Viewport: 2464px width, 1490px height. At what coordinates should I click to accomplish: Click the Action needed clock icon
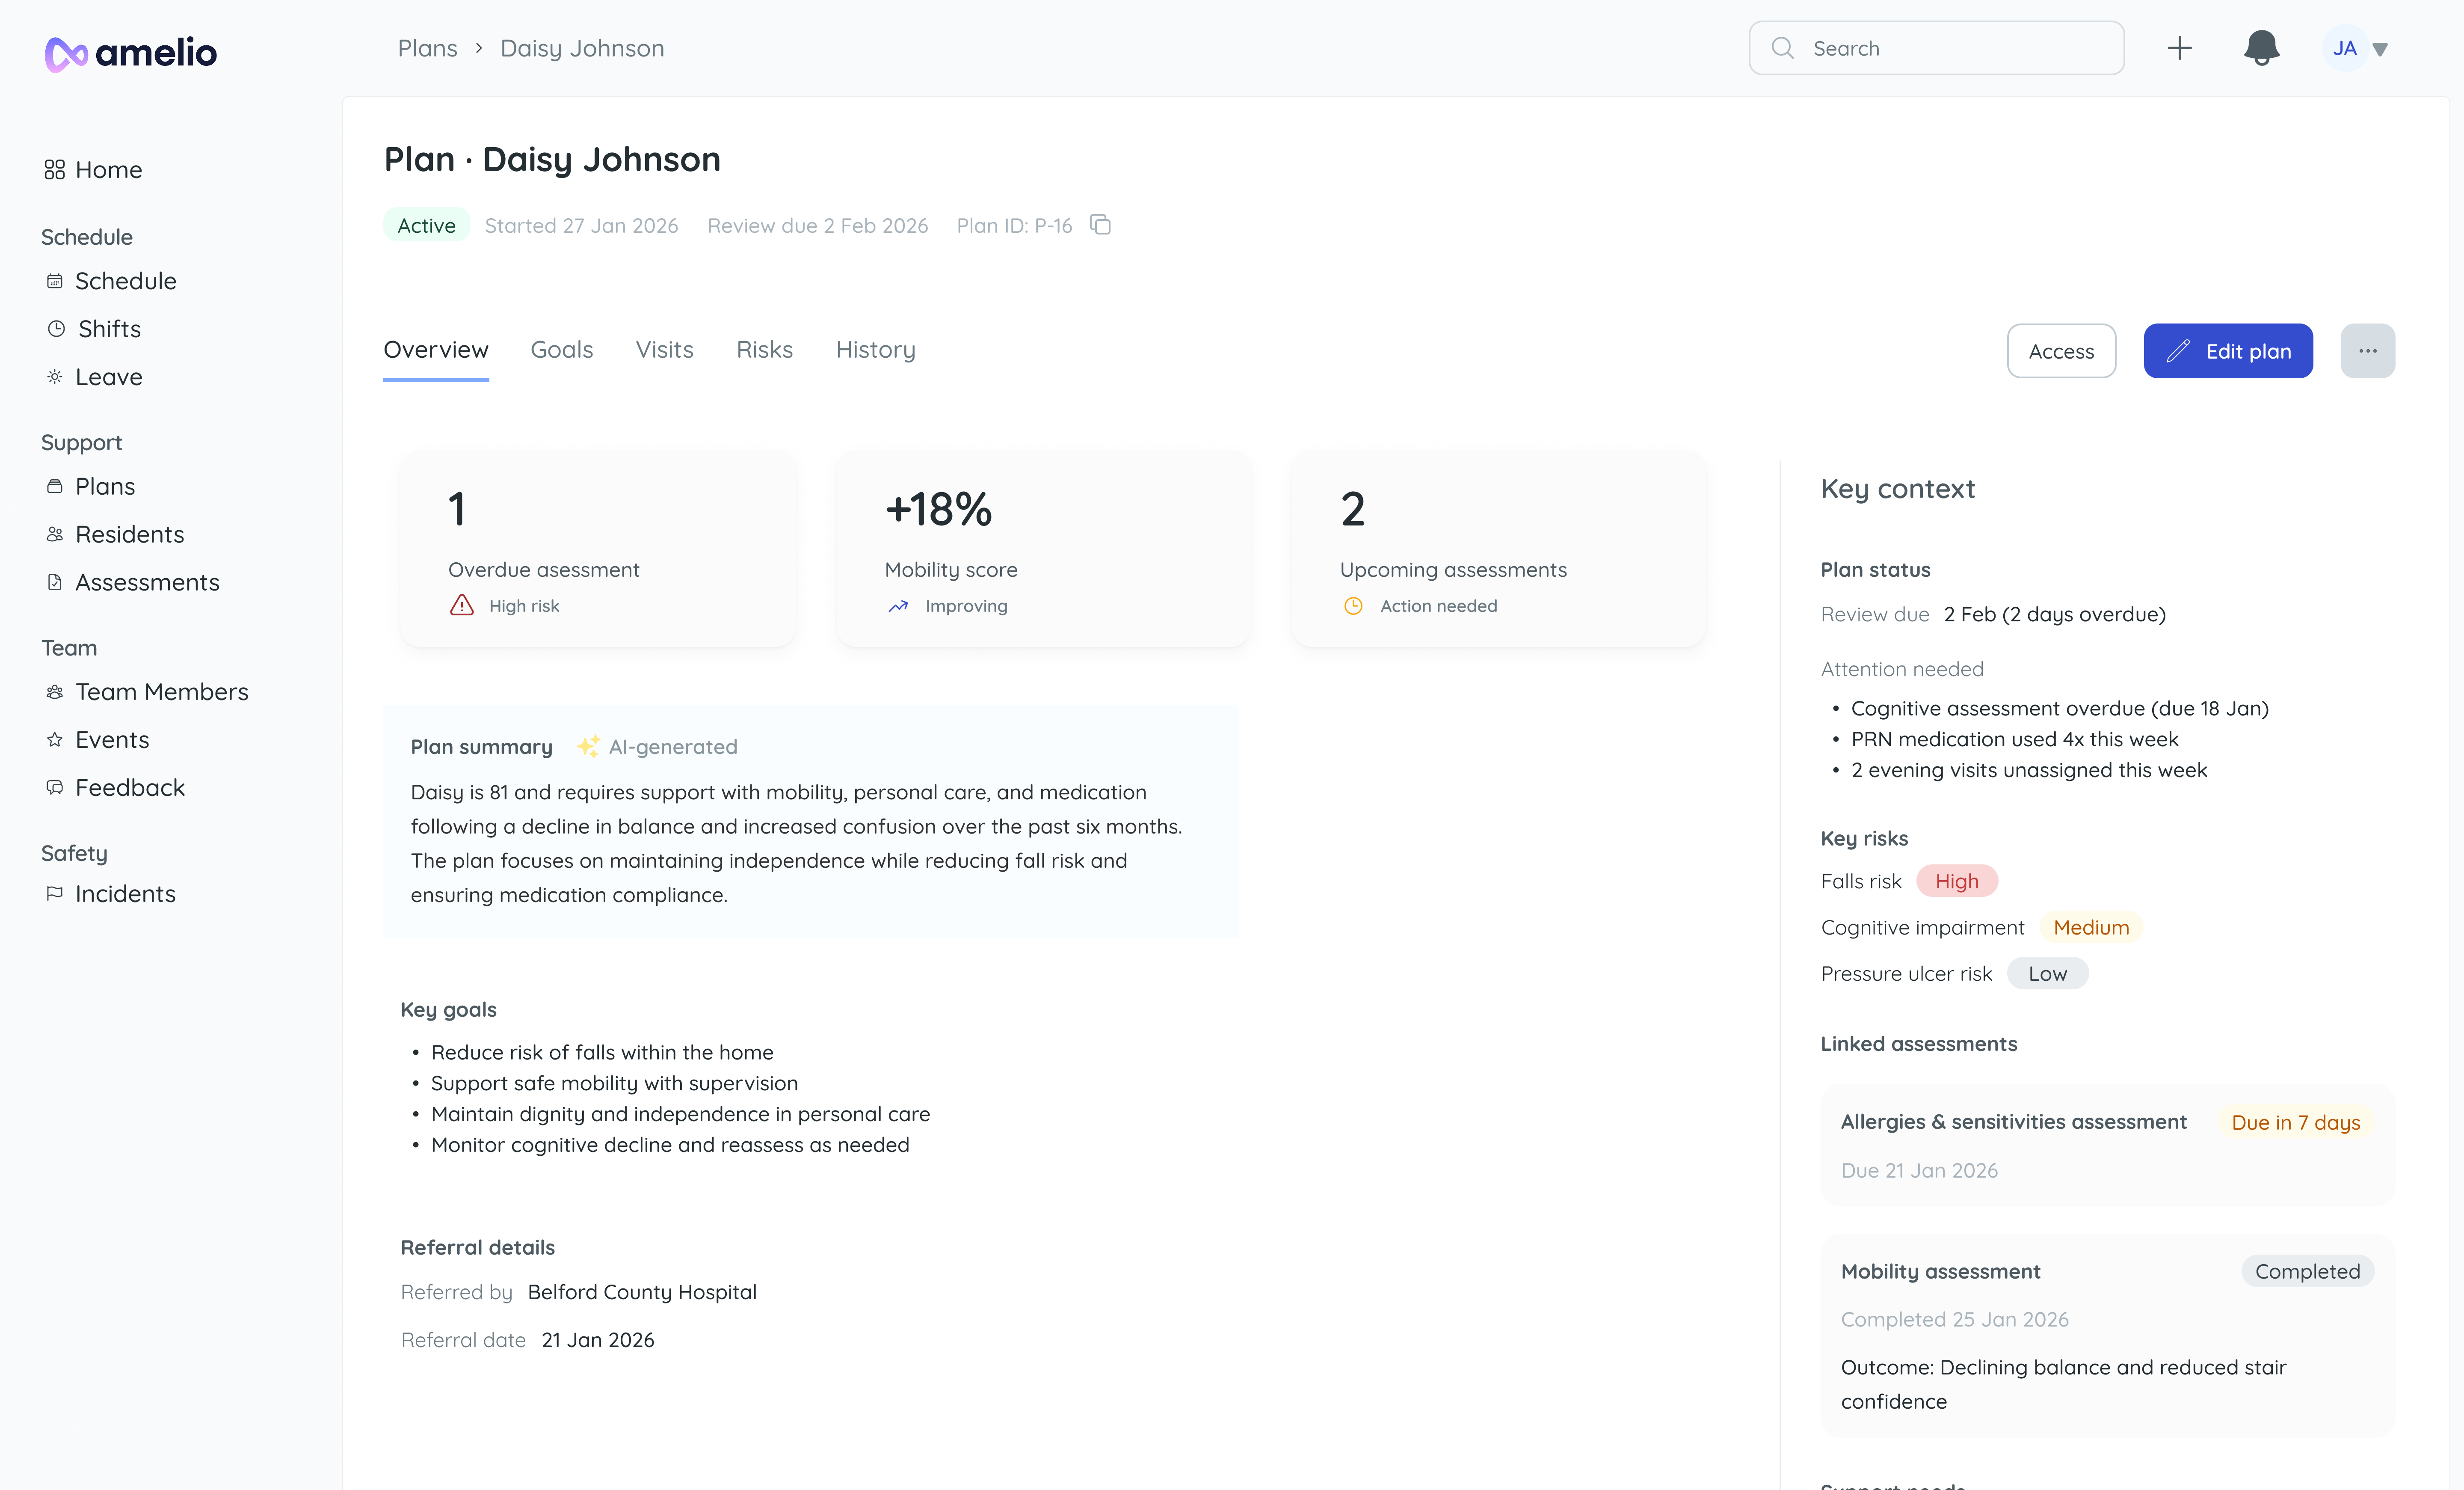click(1353, 606)
